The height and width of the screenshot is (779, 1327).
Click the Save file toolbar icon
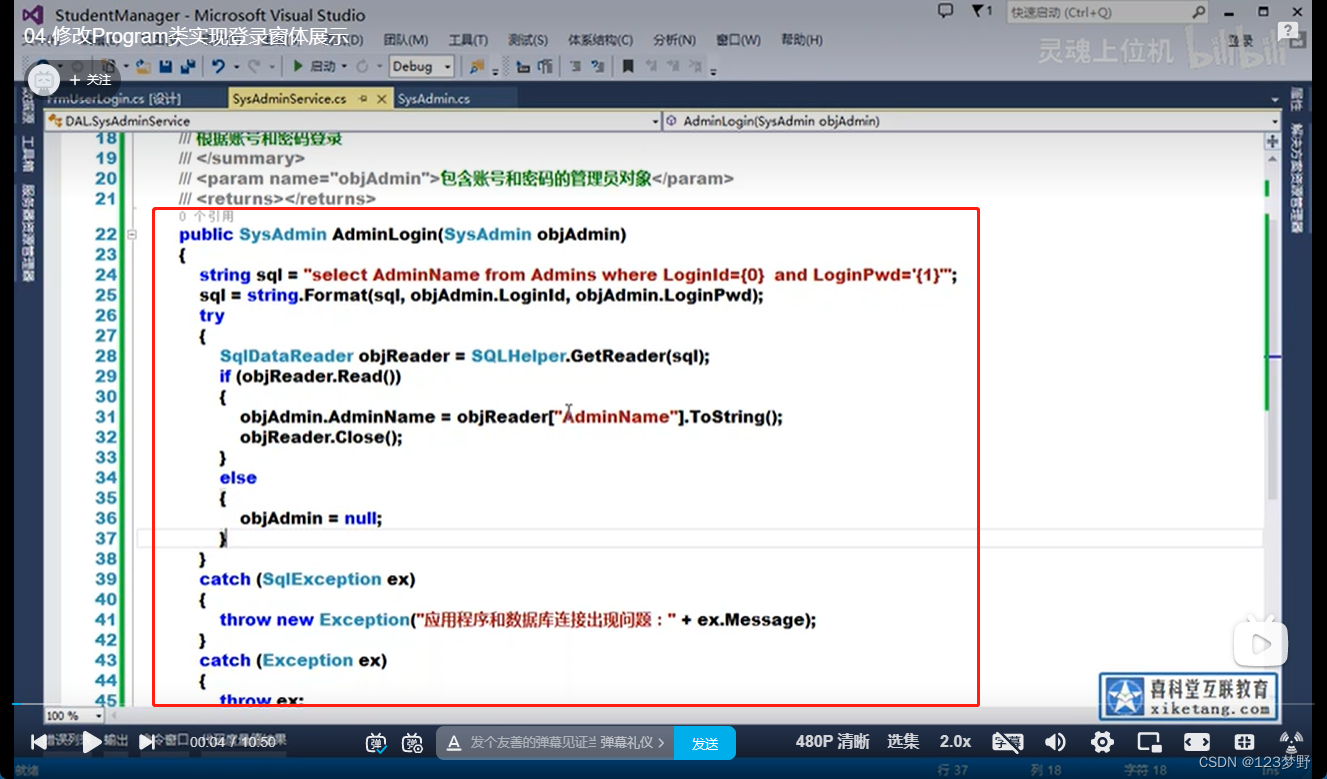point(164,66)
